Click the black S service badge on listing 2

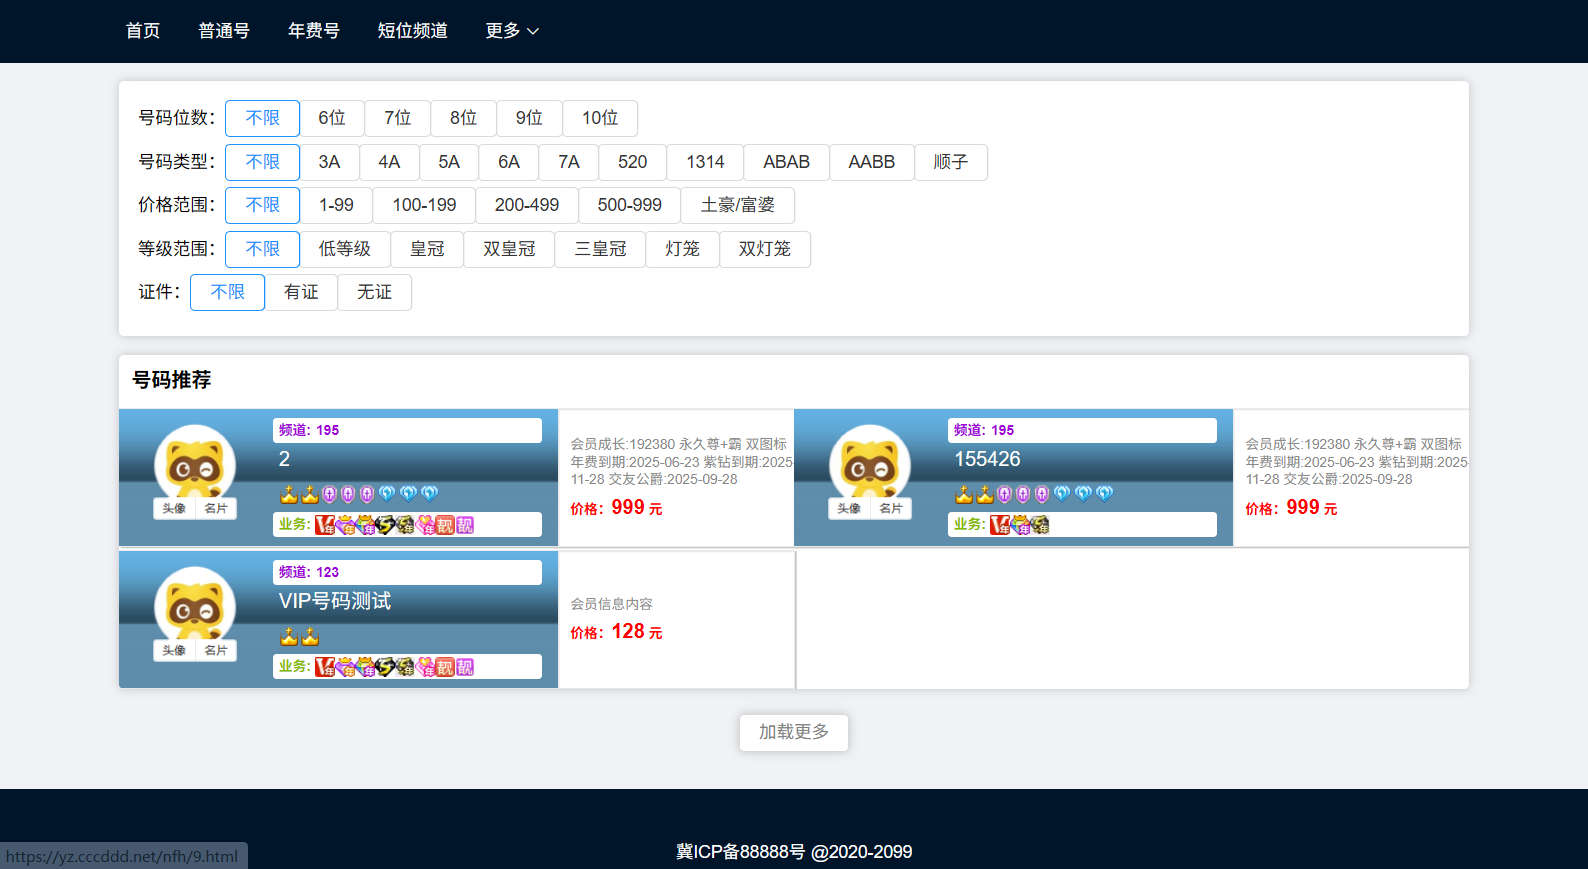coord(385,525)
